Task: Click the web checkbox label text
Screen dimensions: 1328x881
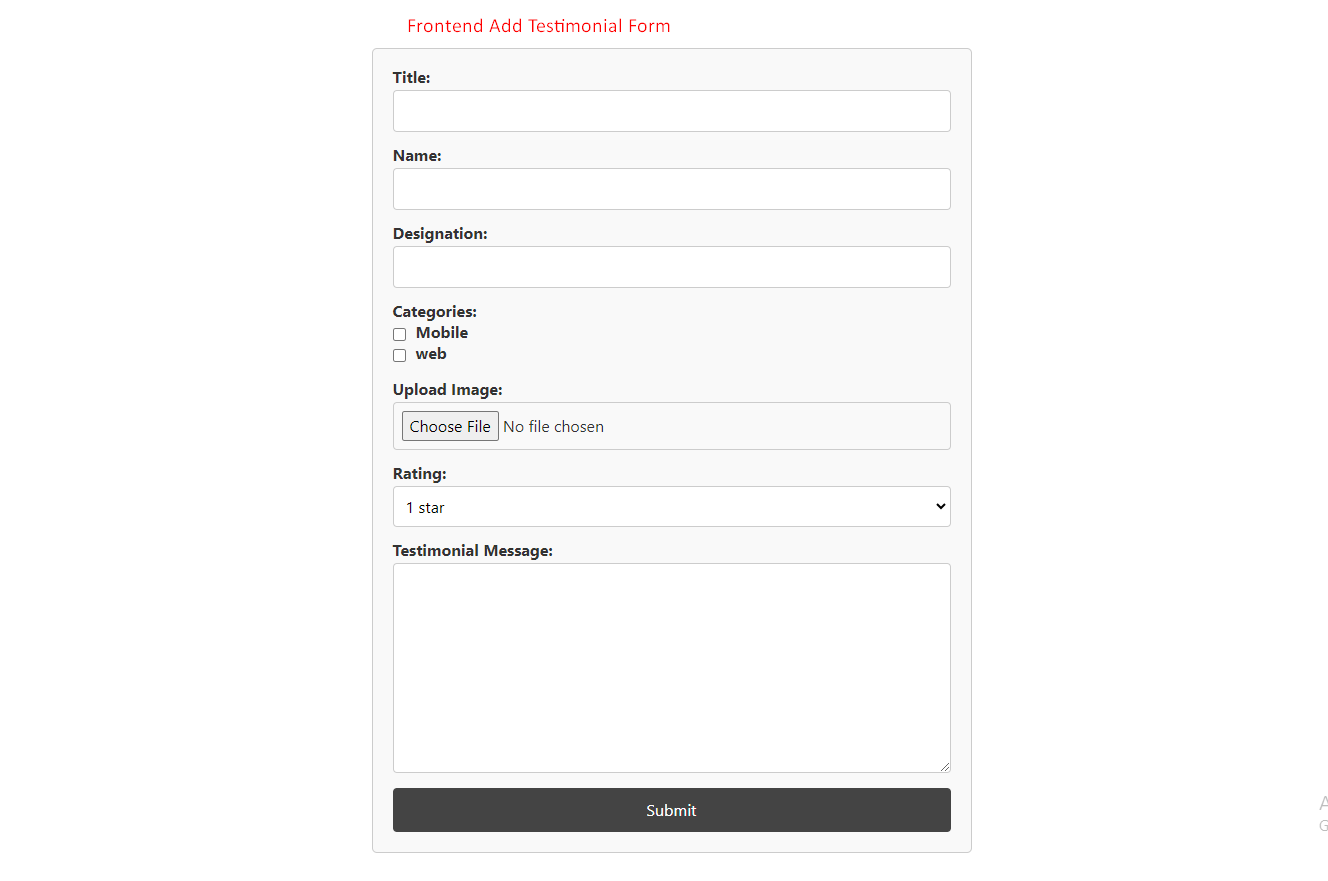Action: [x=431, y=354]
